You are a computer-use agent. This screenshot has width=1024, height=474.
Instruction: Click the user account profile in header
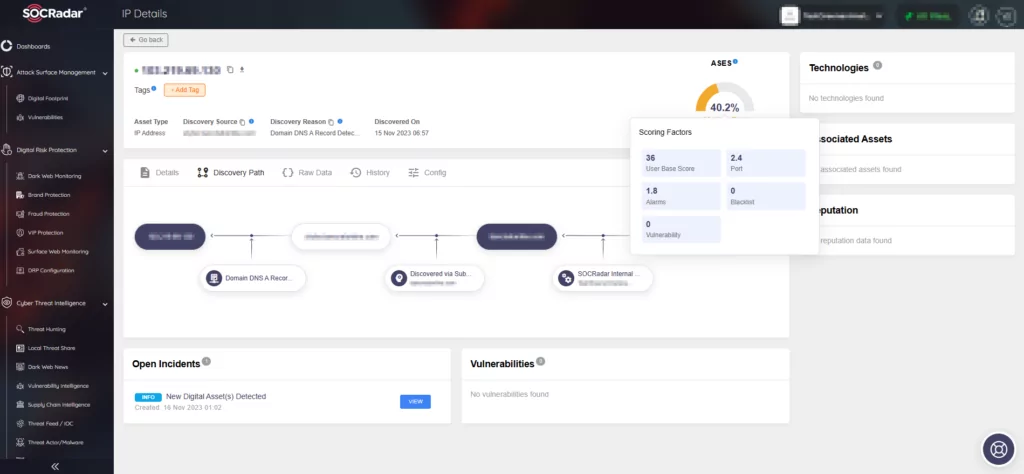tap(834, 15)
